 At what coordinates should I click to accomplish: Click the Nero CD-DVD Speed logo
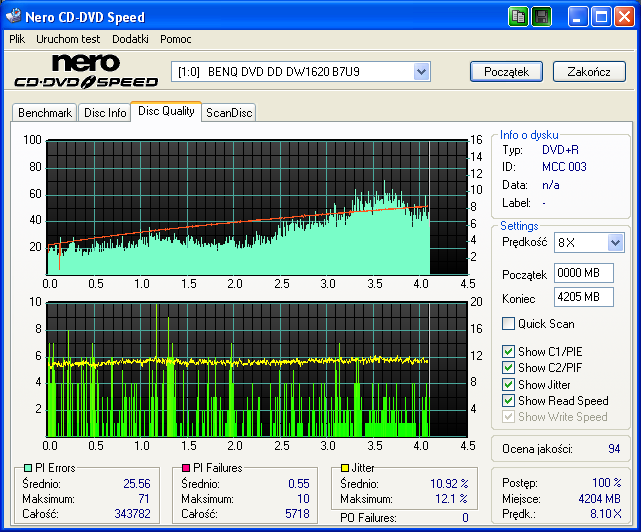86,71
